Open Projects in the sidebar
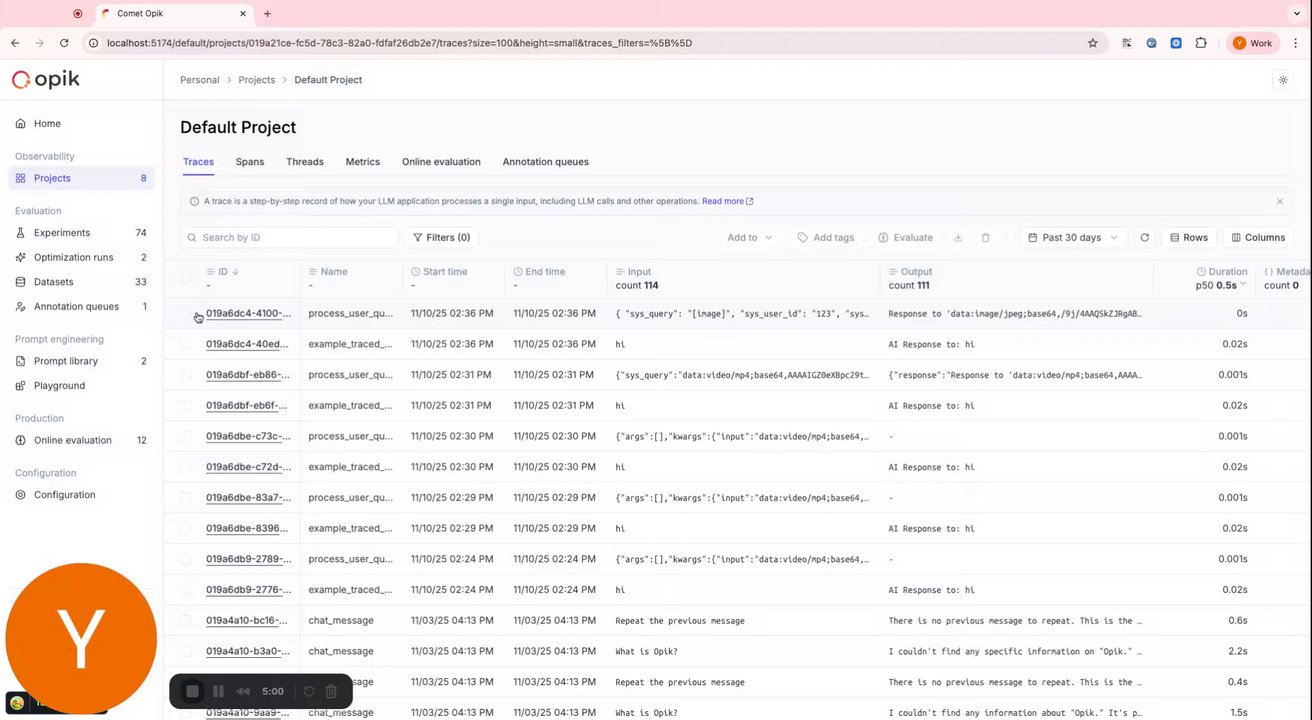Screen dimensions: 1312x720 pyautogui.click(x=81, y=178)
